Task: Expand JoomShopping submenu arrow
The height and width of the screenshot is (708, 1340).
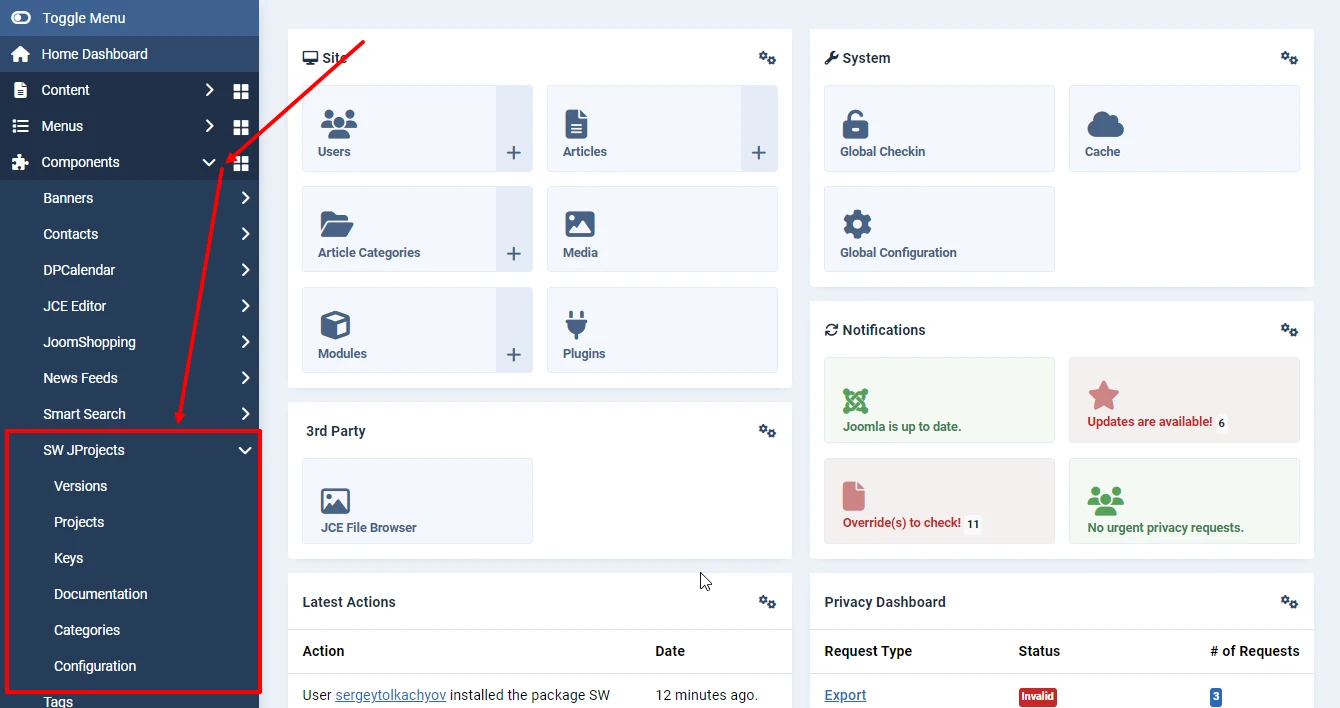Action: (246, 342)
